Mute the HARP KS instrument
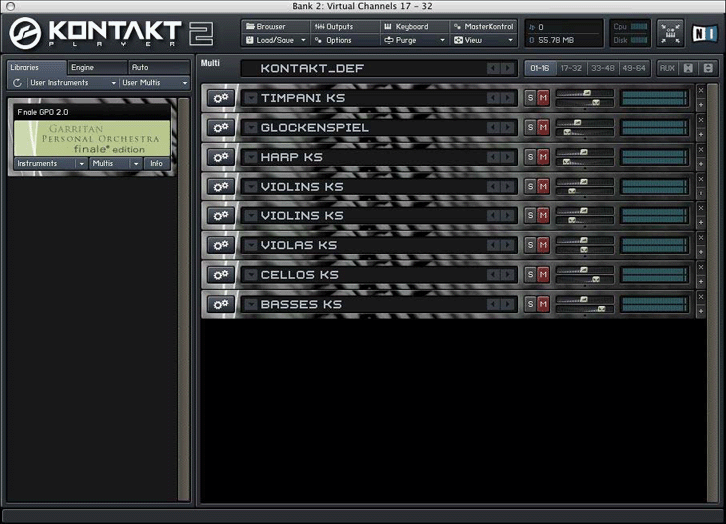 (543, 157)
